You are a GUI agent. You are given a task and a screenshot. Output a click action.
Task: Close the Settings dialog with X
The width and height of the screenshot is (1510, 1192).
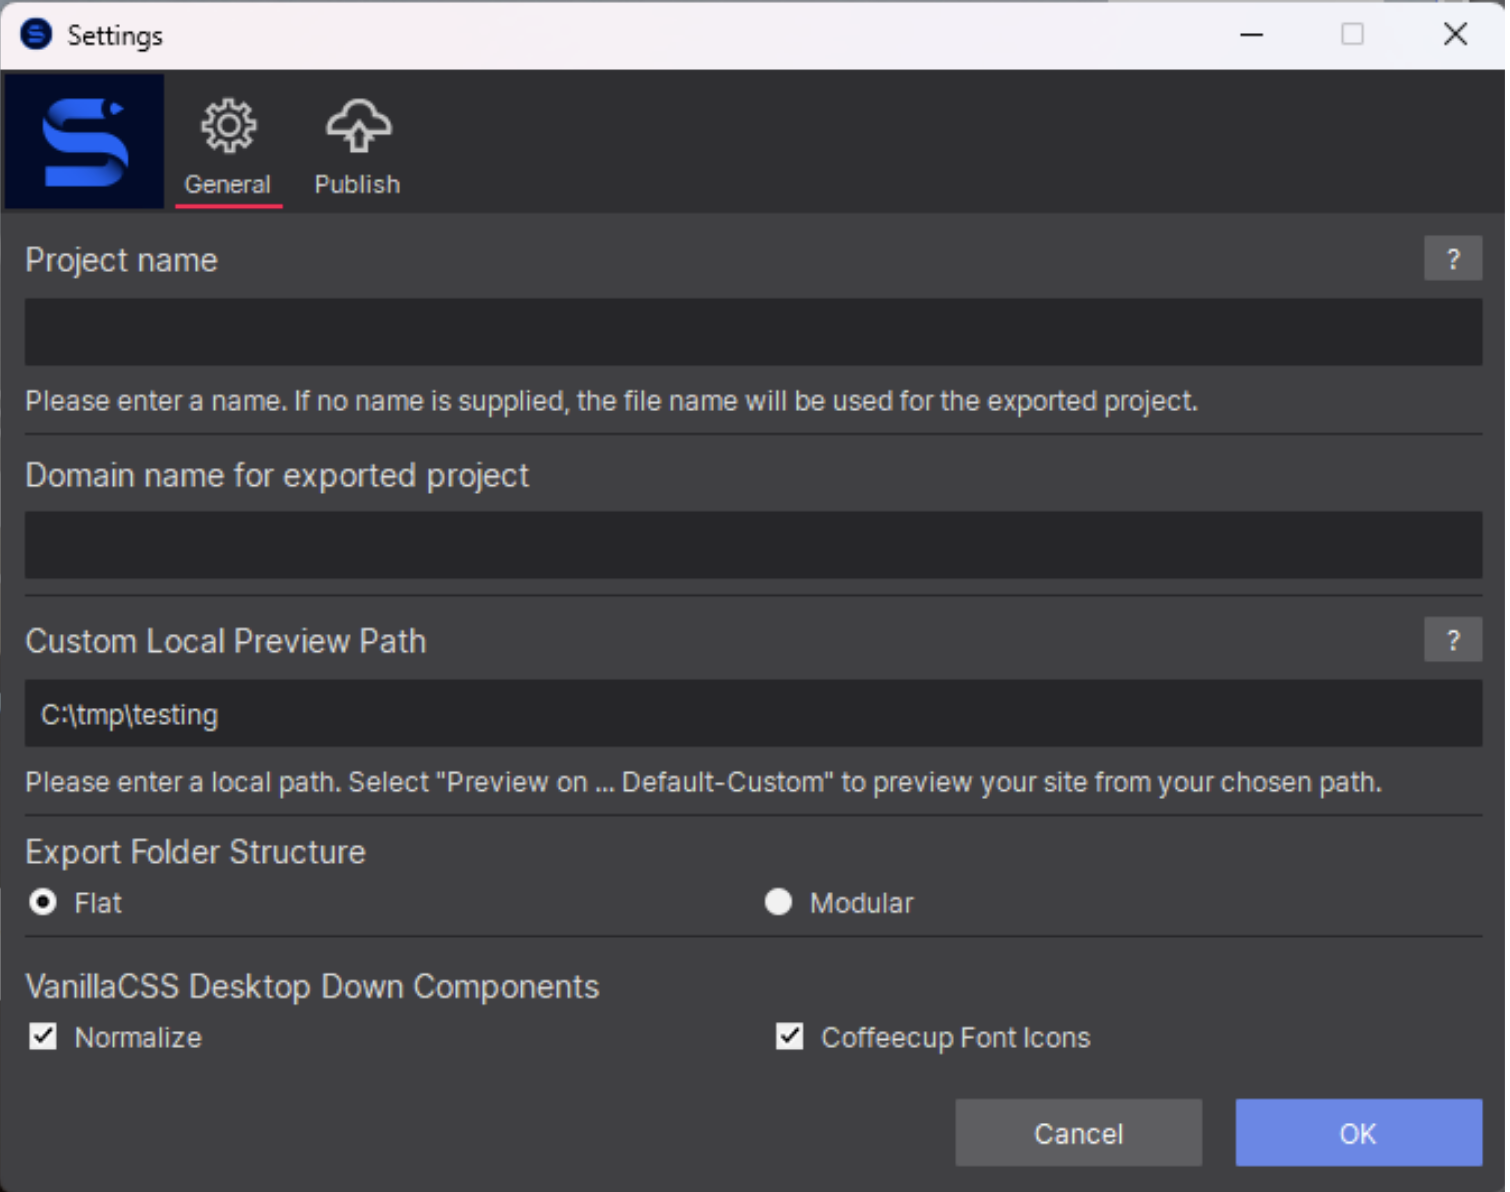(1455, 35)
